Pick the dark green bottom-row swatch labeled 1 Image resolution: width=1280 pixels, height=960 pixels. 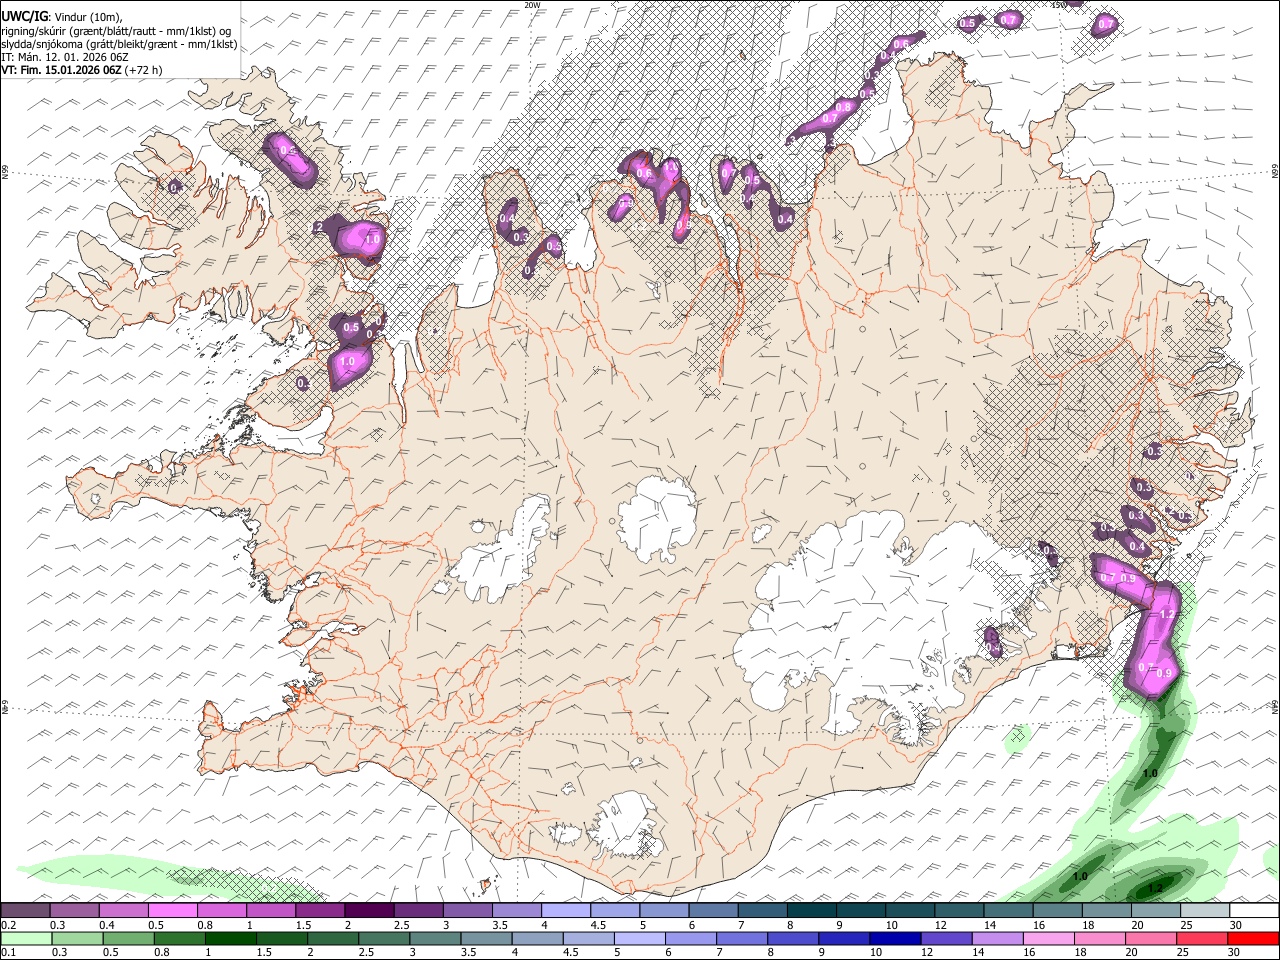(x=230, y=938)
